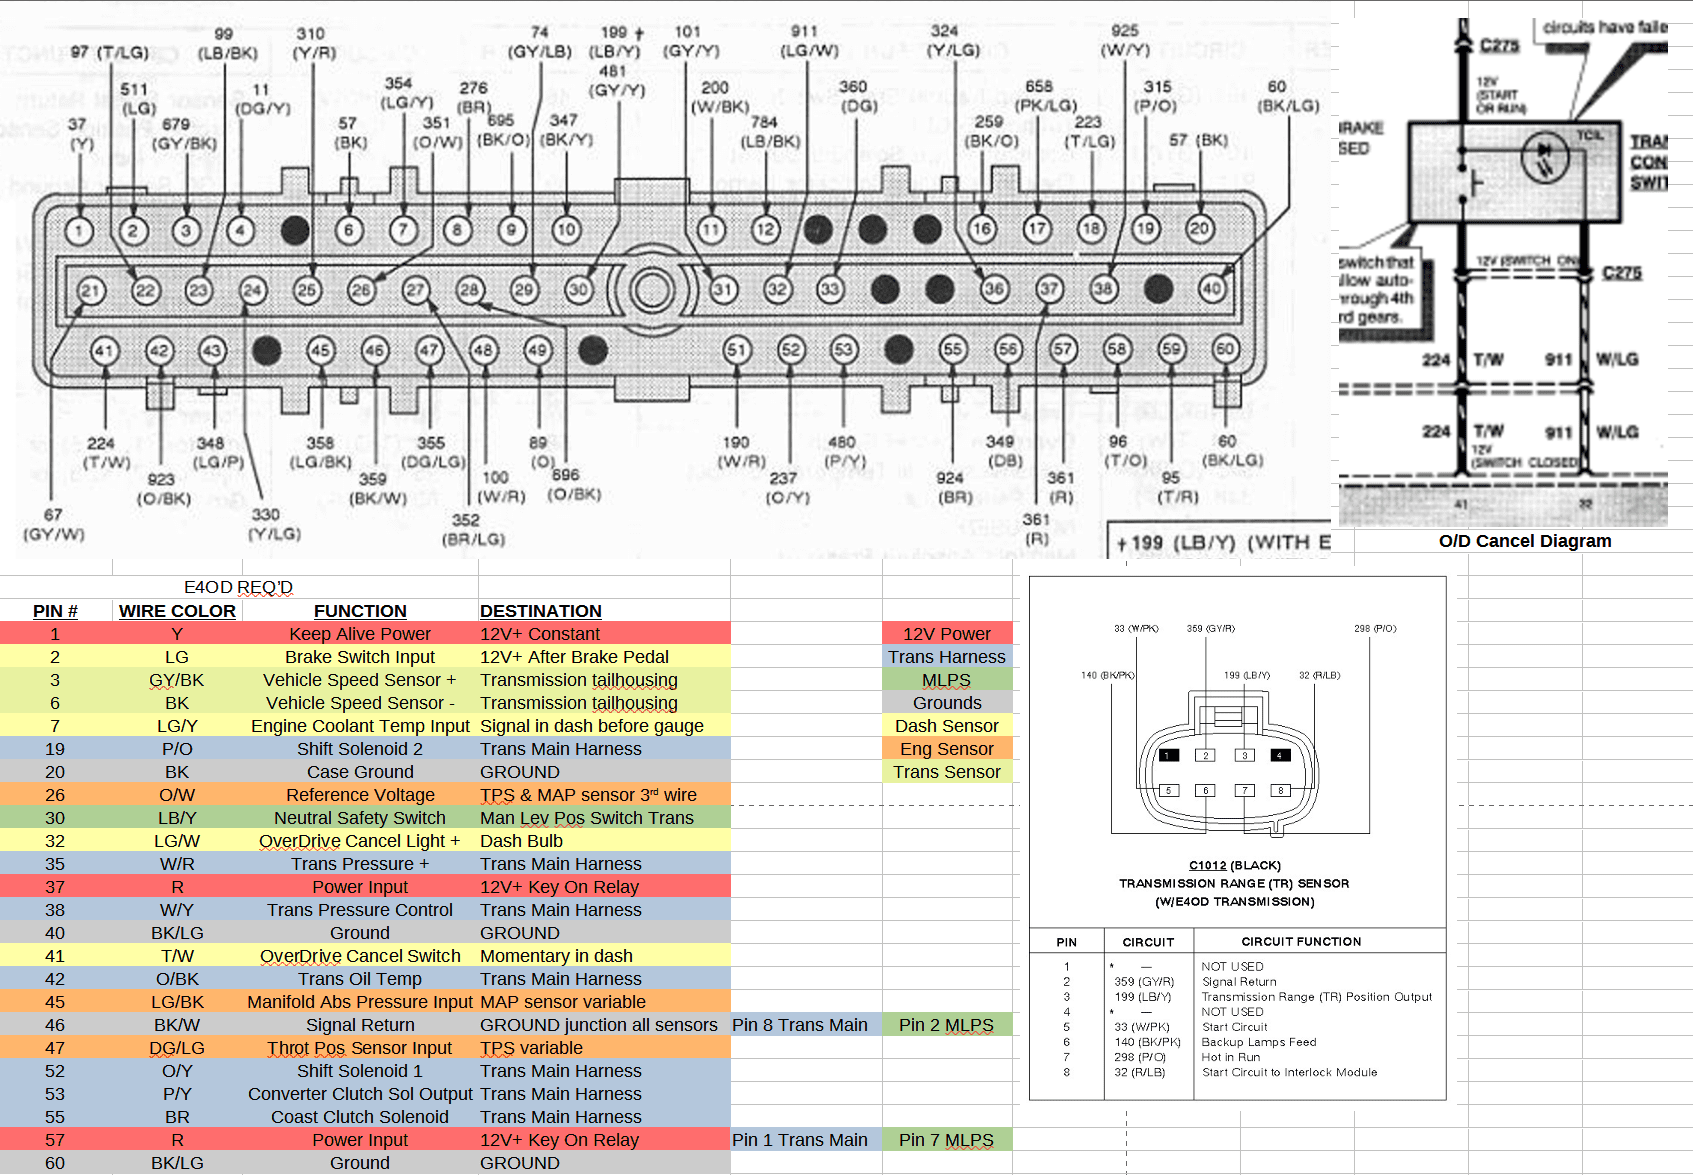Select the '12V+ Constant' cell
This screenshot has height=1175, width=1693.
tap(605, 634)
